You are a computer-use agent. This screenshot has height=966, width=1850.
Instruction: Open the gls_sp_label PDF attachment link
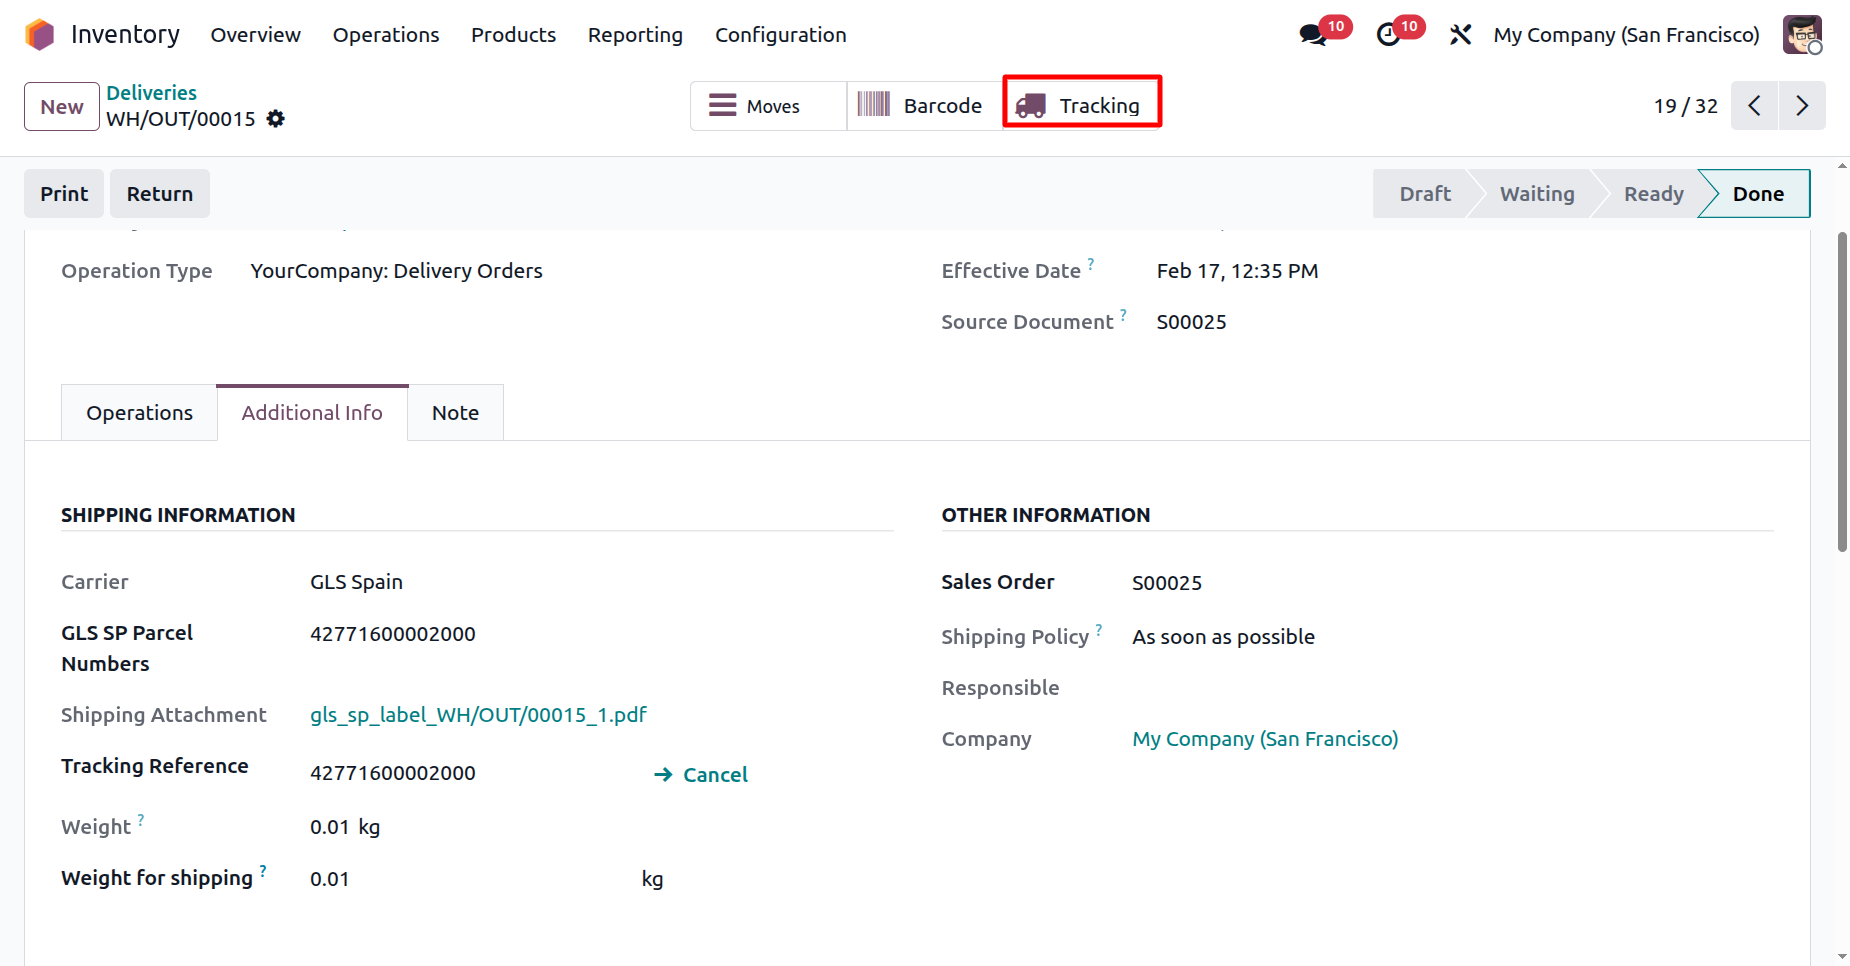pos(478,715)
